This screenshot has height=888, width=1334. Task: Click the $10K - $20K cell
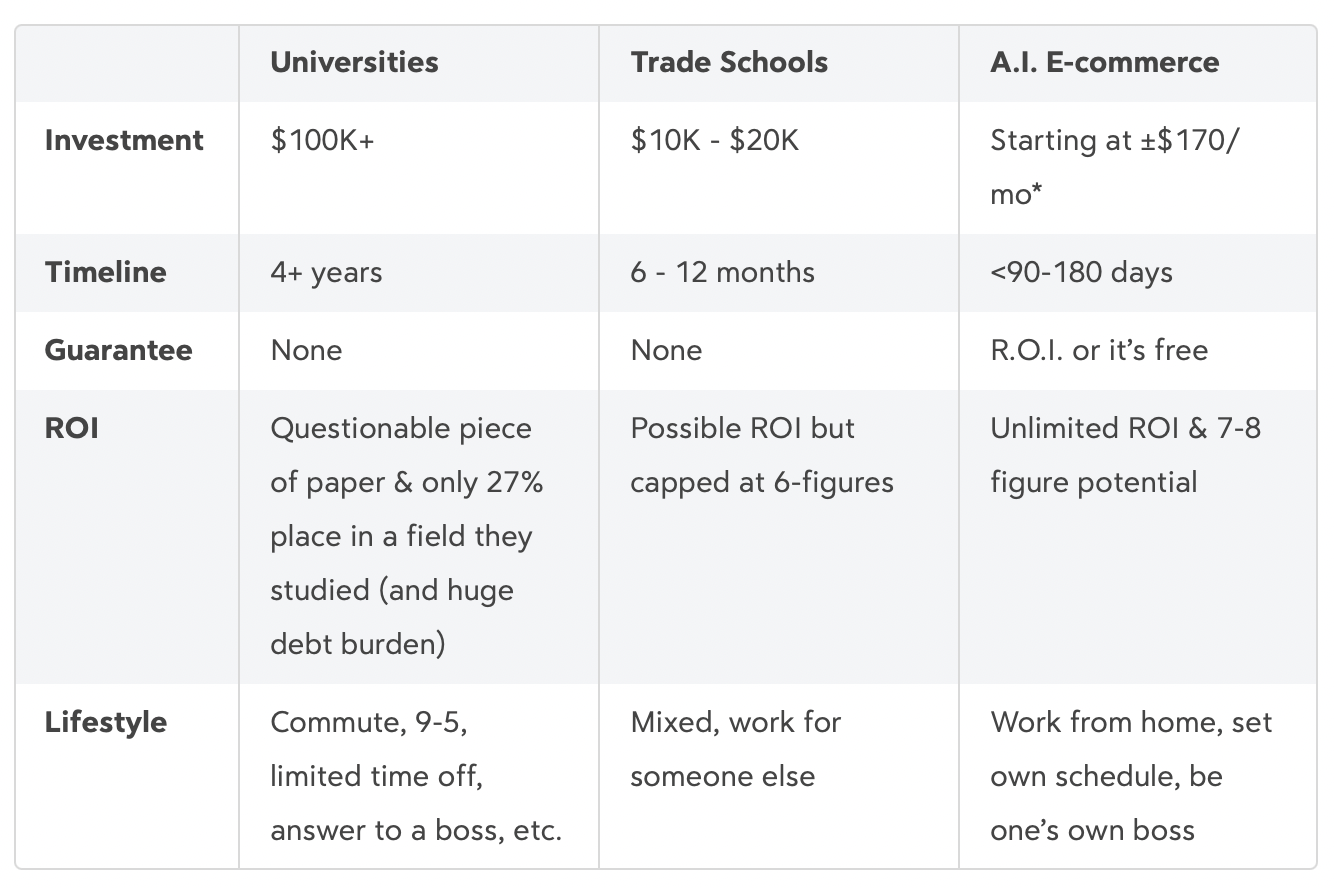[x=714, y=140]
